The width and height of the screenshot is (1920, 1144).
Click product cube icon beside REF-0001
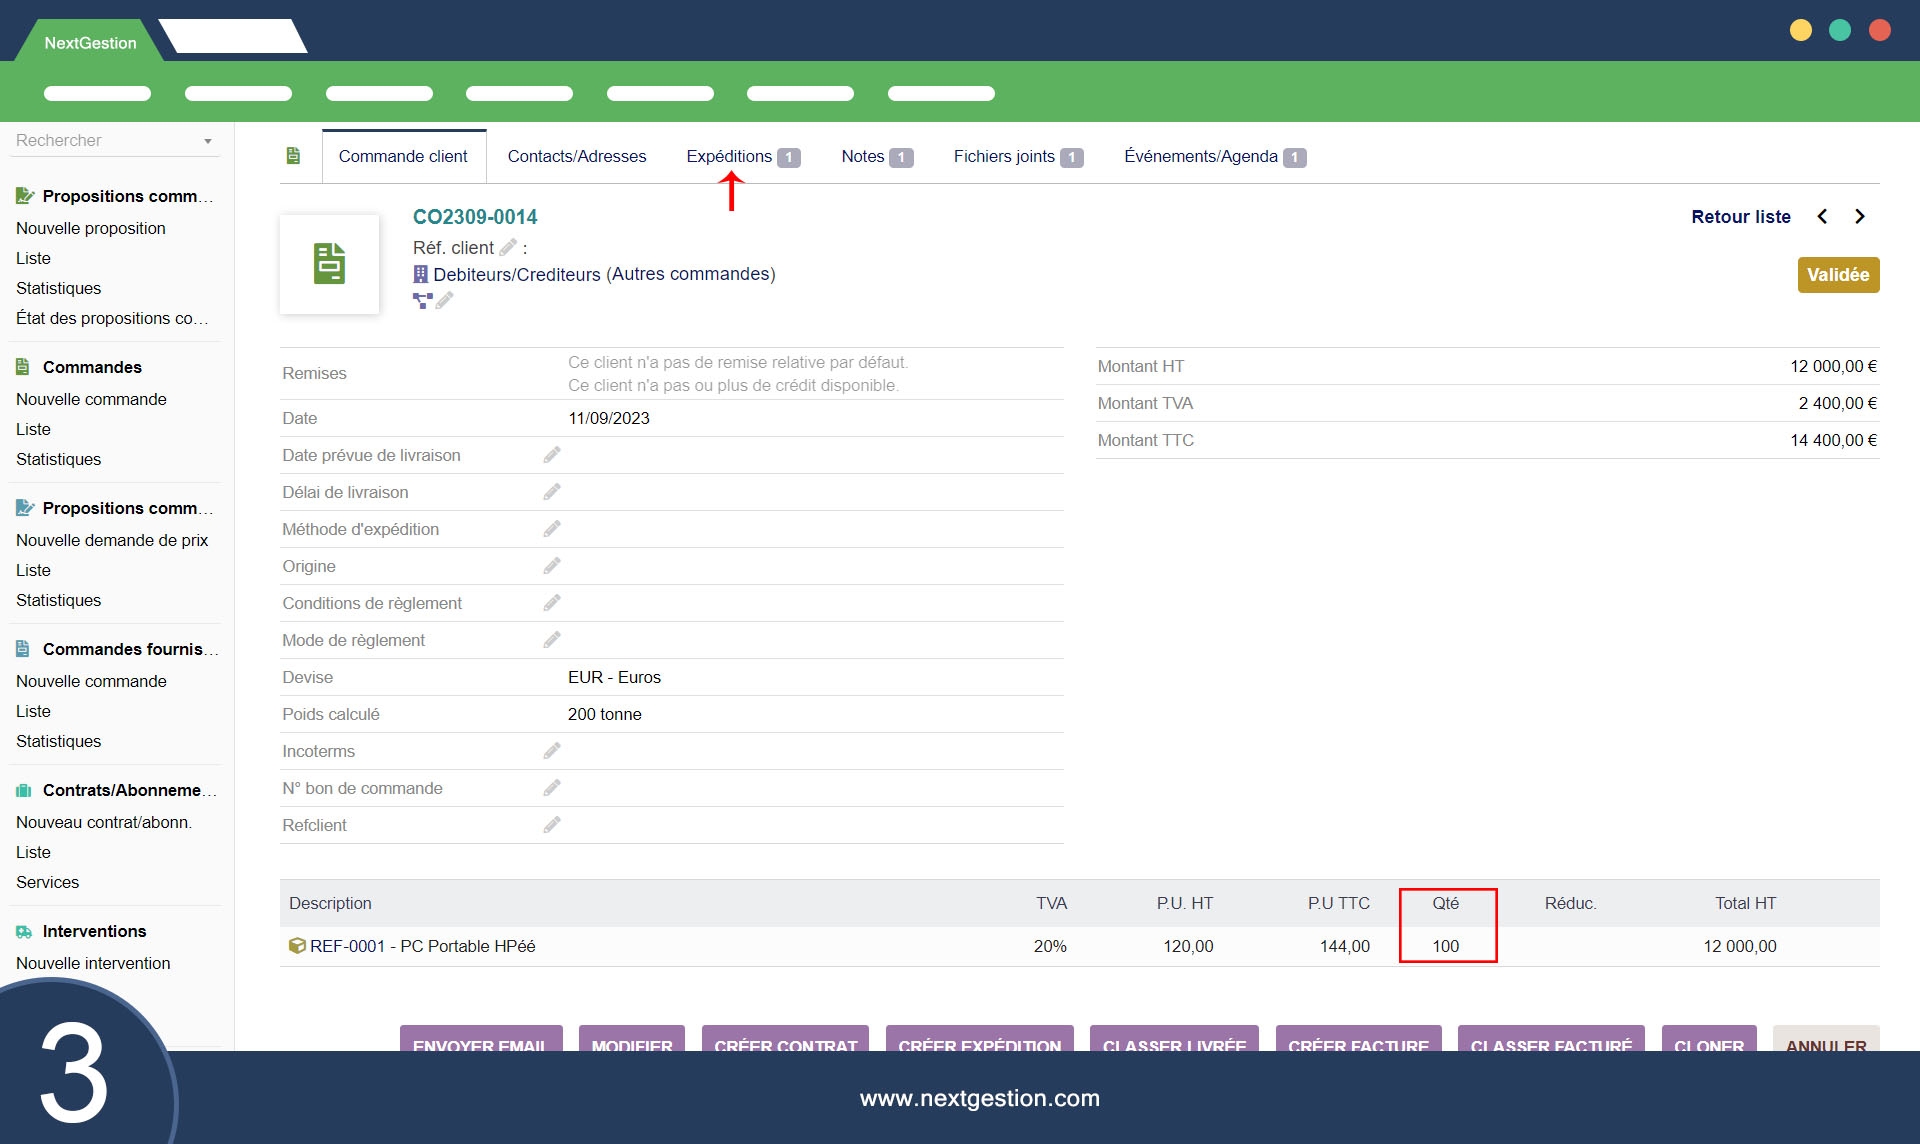click(297, 946)
